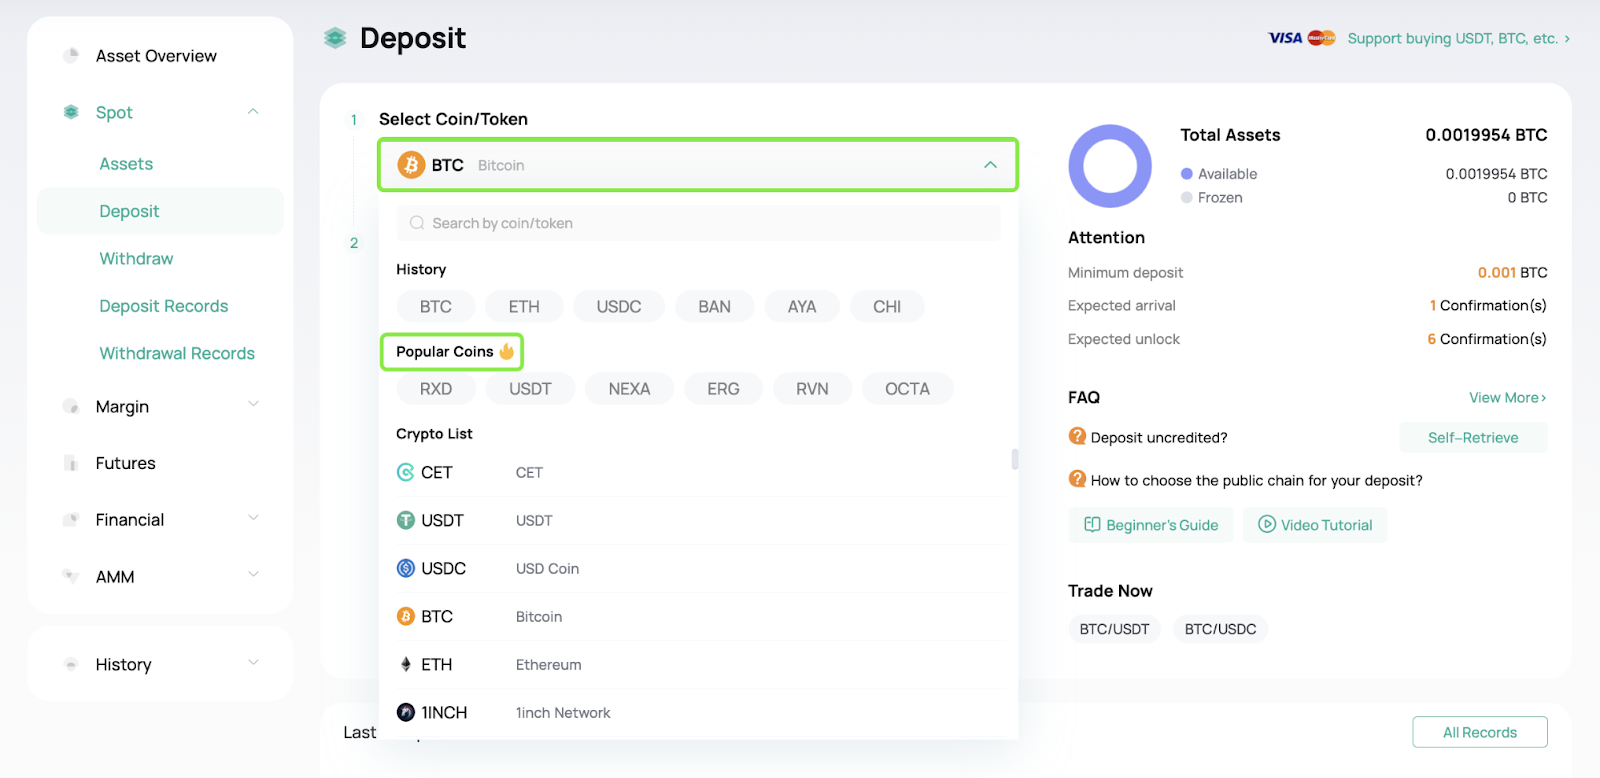Click the History sidebar icon

[71, 664]
